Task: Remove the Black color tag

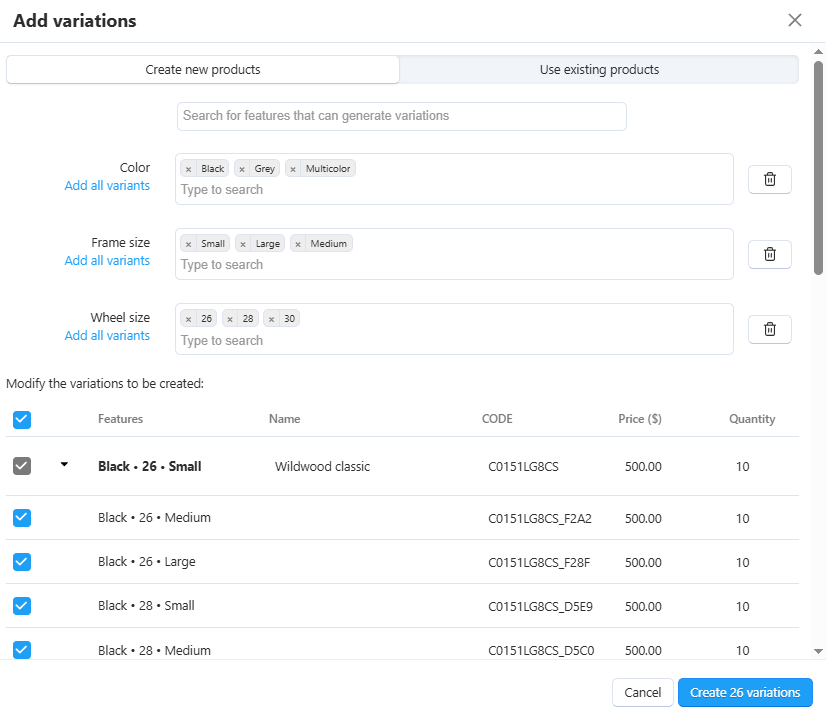Action: [x=189, y=169]
